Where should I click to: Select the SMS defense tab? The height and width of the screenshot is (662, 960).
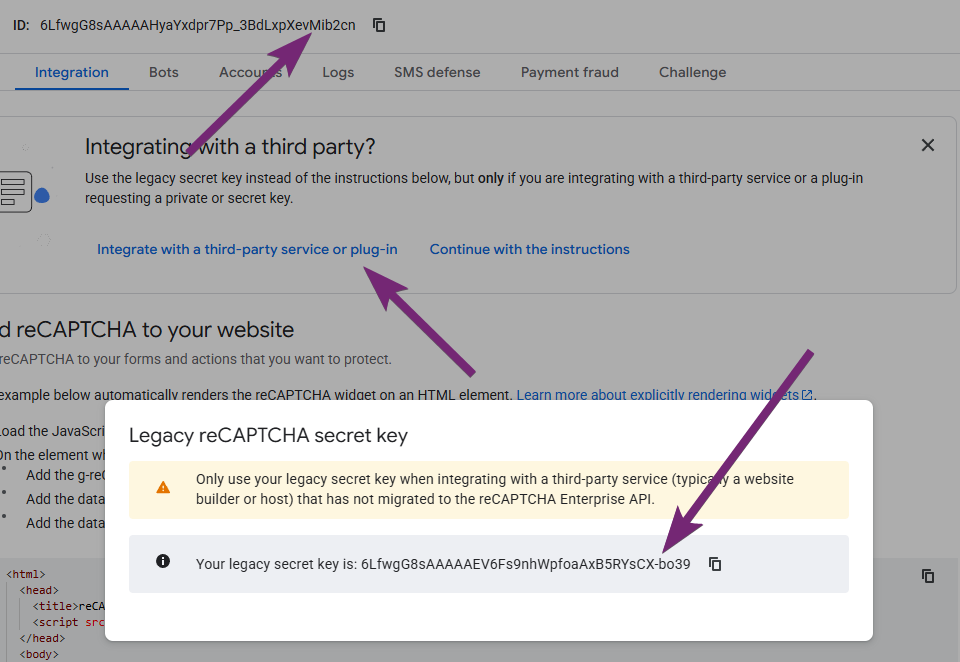(x=437, y=72)
